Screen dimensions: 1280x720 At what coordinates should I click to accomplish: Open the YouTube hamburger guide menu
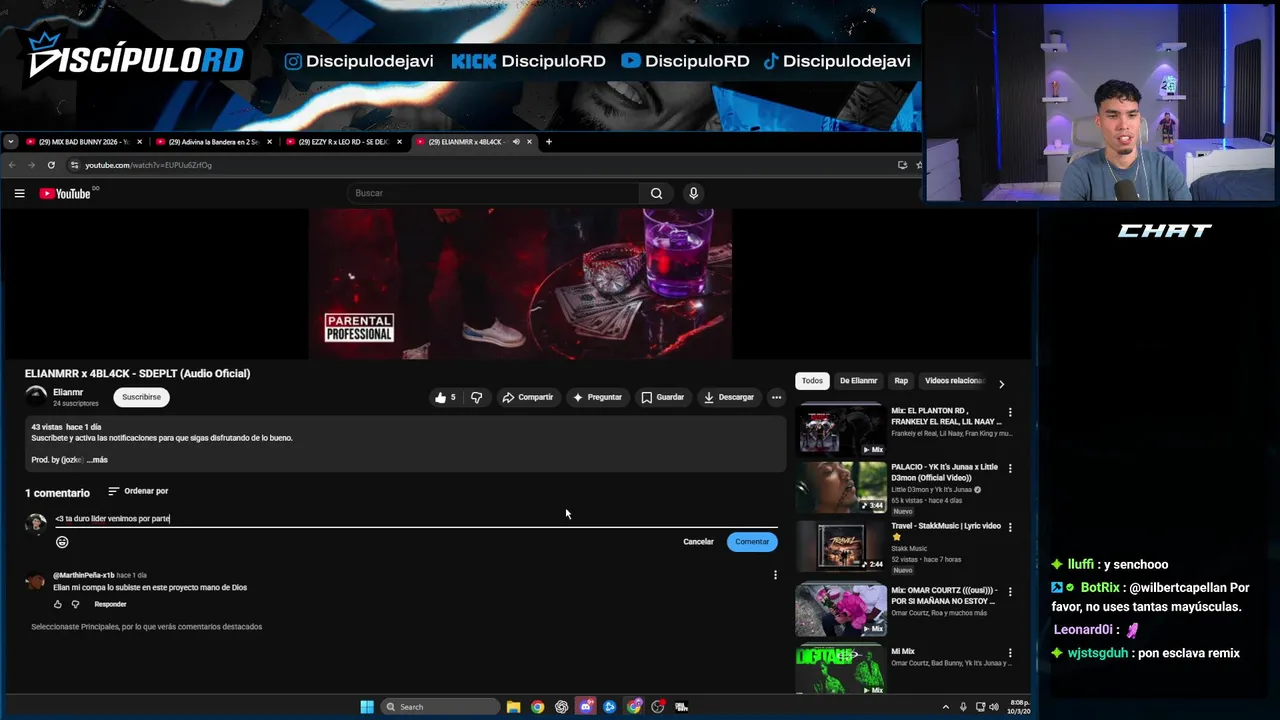(19, 193)
